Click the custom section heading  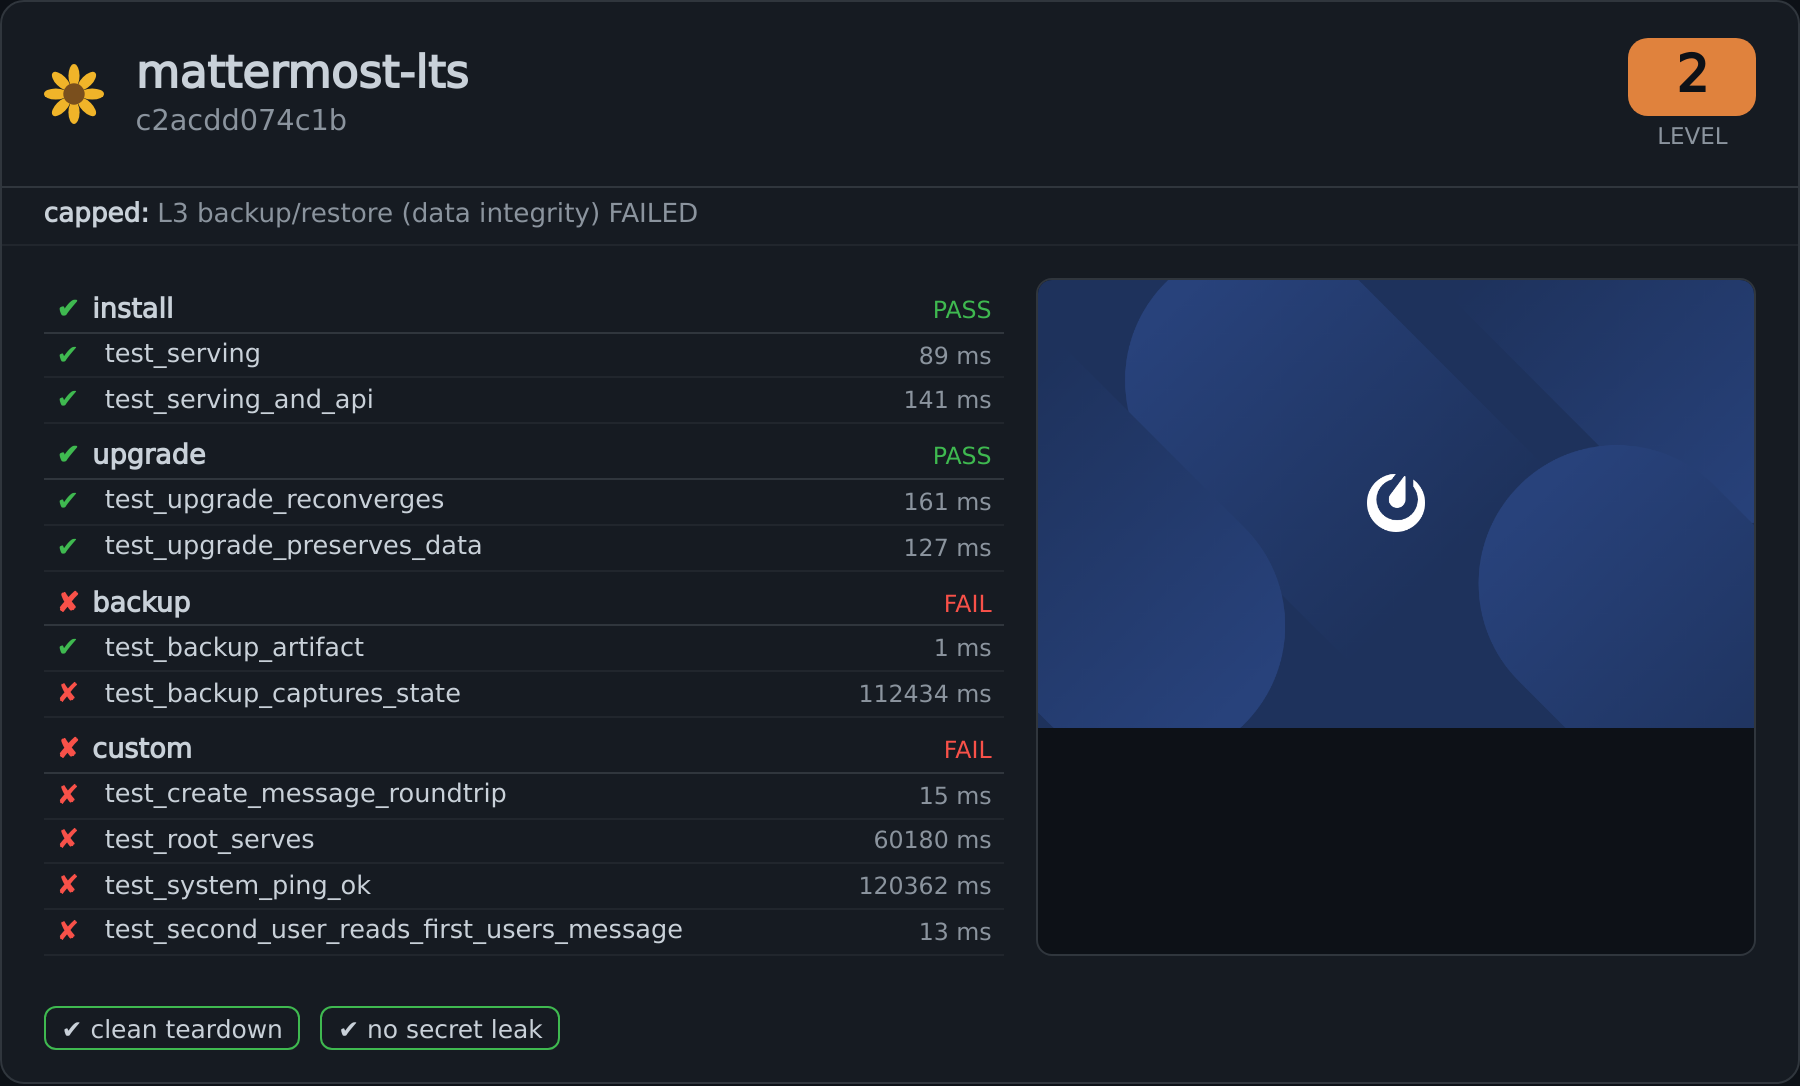coord(142,748)
